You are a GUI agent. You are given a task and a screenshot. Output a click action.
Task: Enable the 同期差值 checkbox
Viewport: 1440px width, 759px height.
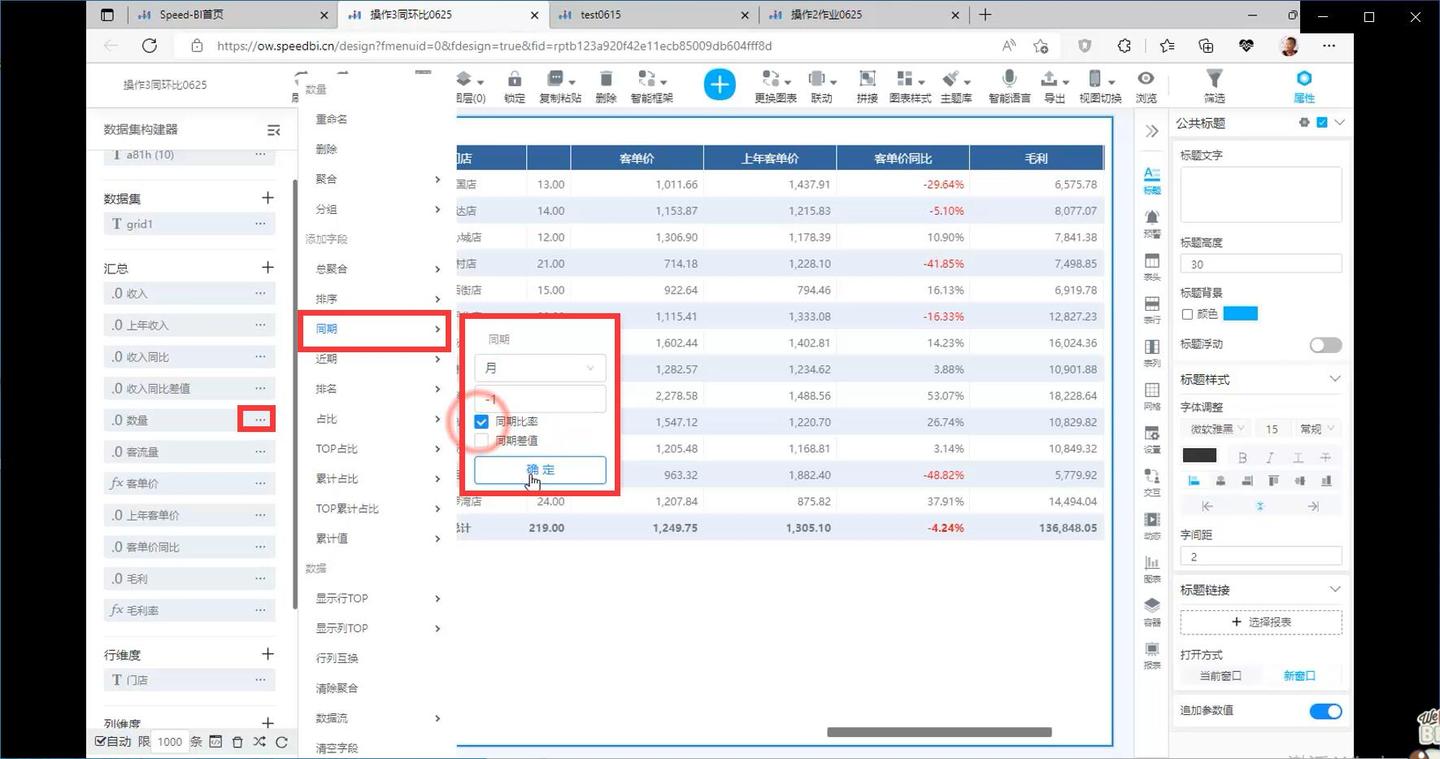tap(481, 440)
